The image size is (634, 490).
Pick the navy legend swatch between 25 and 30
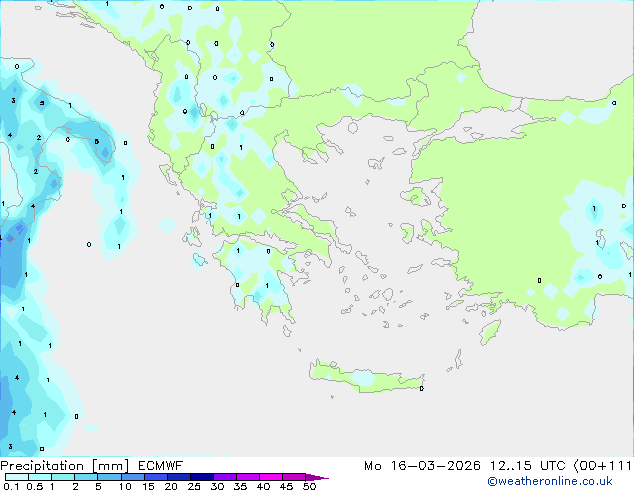[201, 477]
